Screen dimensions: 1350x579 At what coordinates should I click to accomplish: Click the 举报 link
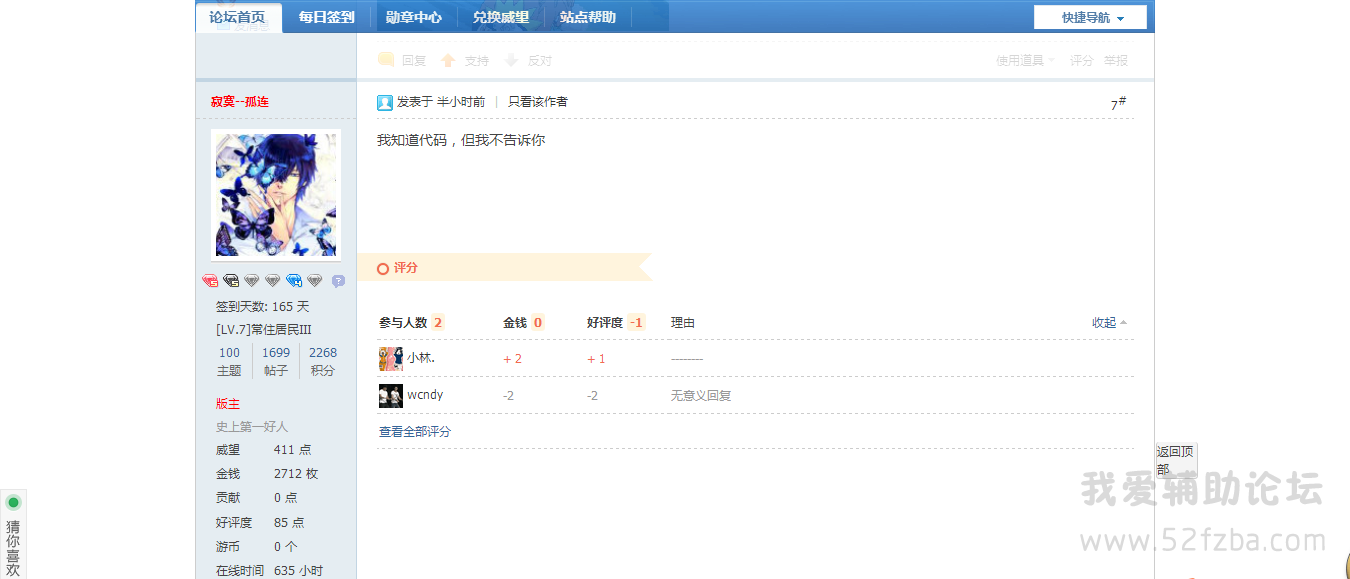(1116, 60)
